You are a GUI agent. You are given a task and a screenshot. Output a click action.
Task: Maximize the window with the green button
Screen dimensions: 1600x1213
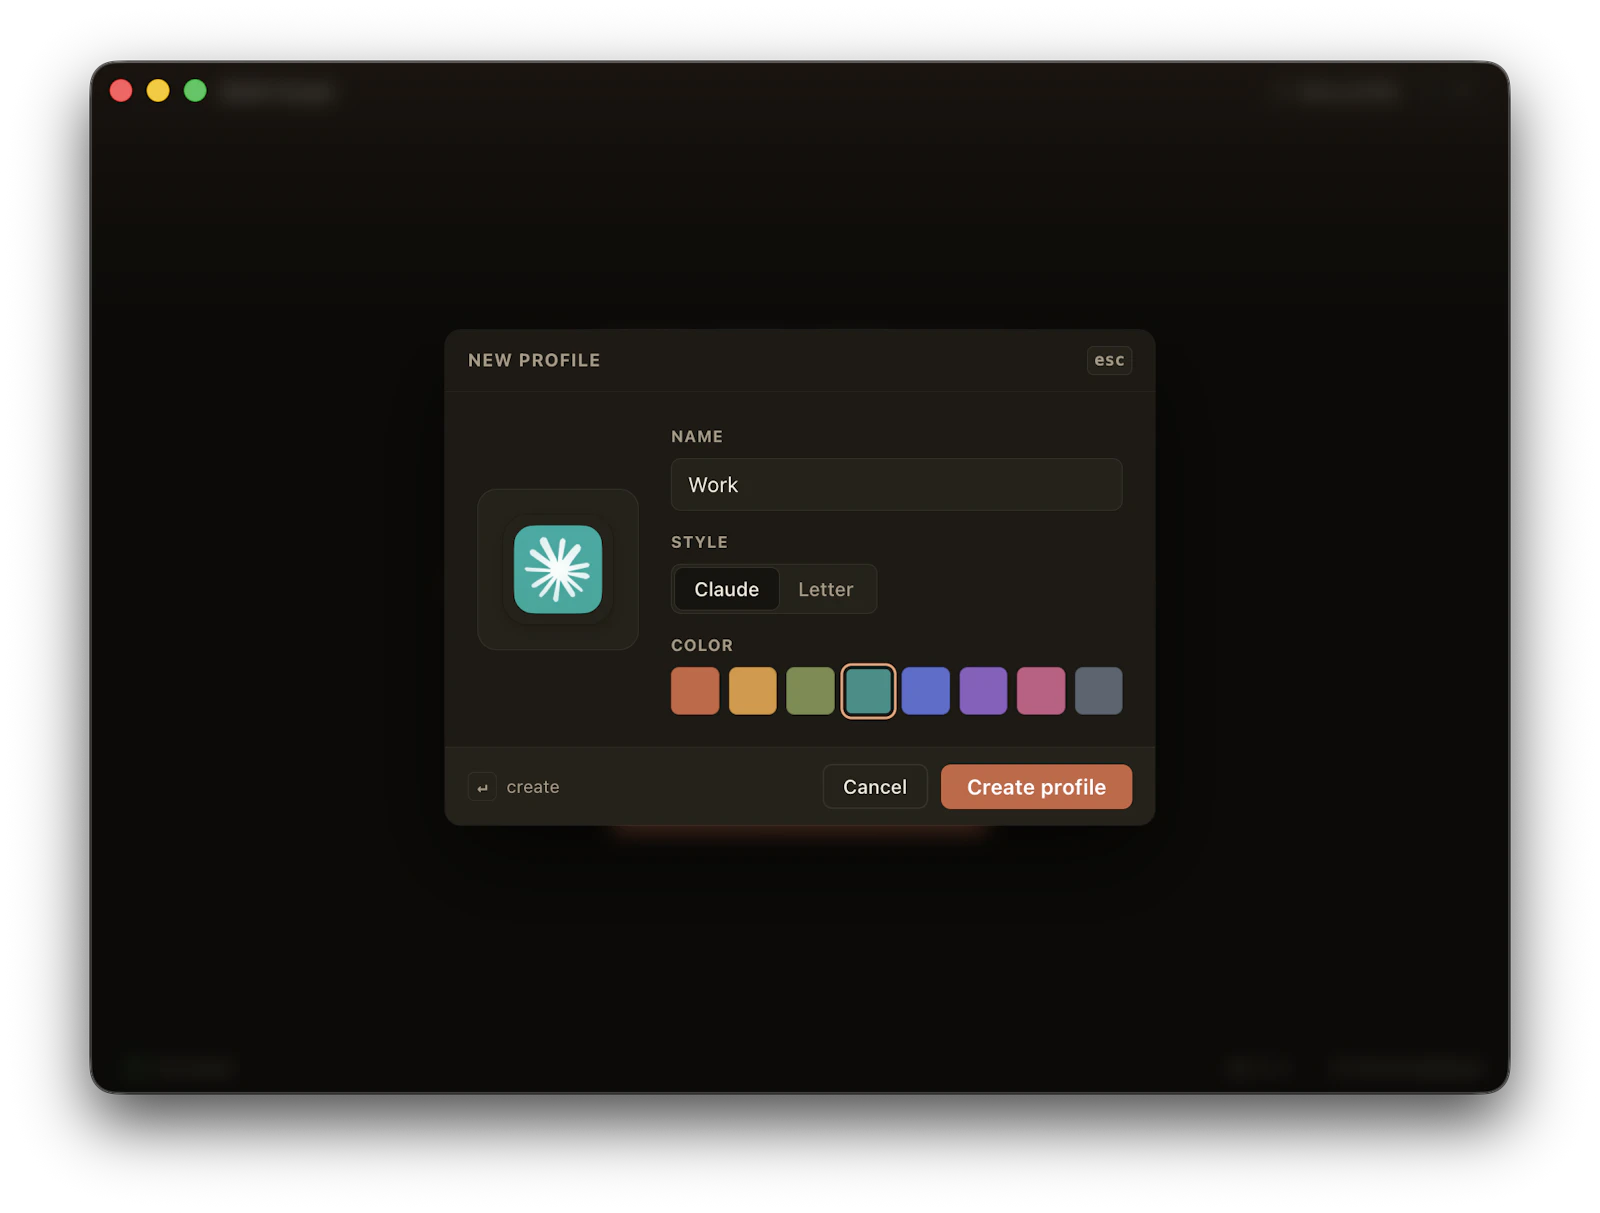[195, 91]
